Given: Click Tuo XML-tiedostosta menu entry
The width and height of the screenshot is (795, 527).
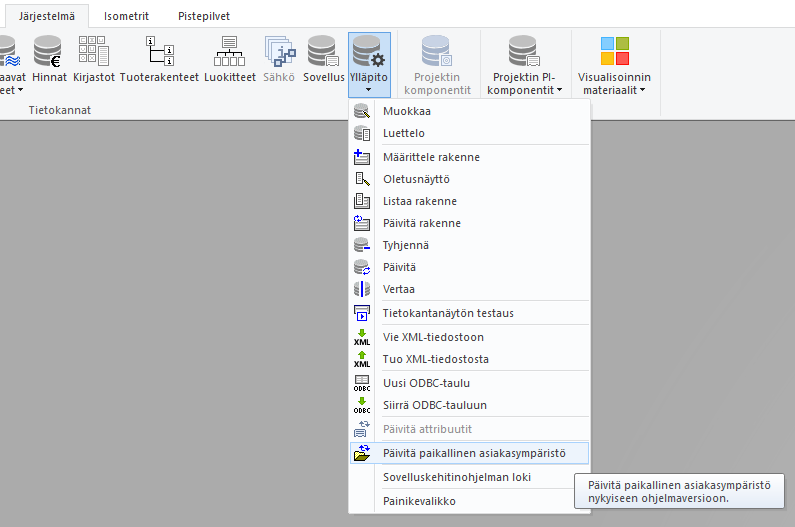Looking at the screenshot, I should [436, 359].
